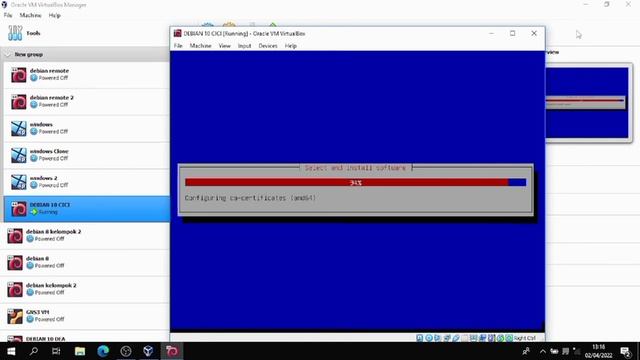640x360 pixels.
Task: Open the notification center icon
Action: click(x=625, y=351)
